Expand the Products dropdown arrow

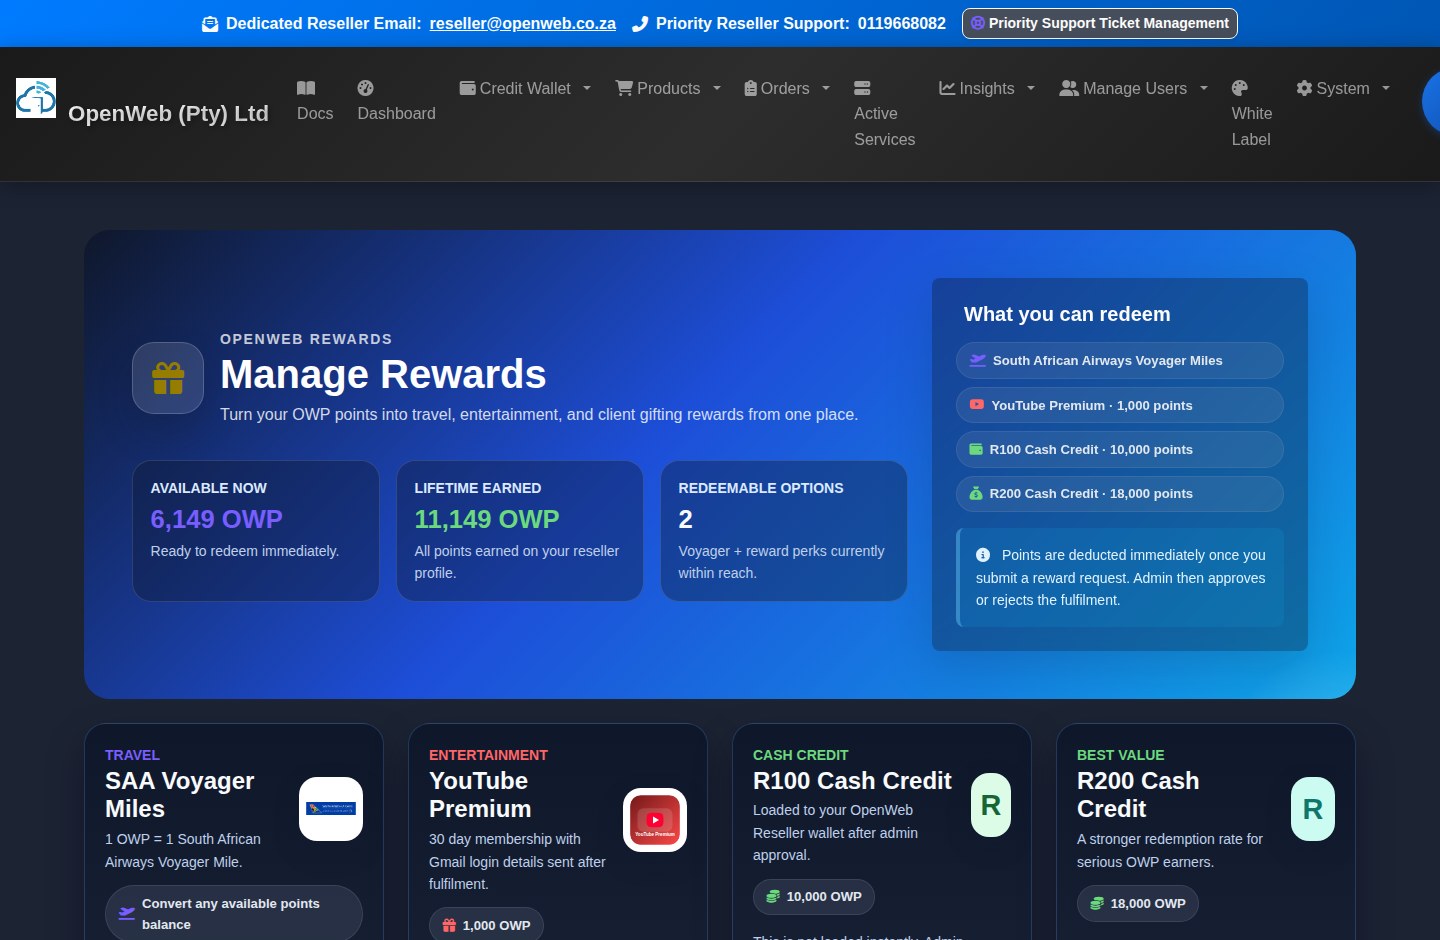(x=717, y=88)
